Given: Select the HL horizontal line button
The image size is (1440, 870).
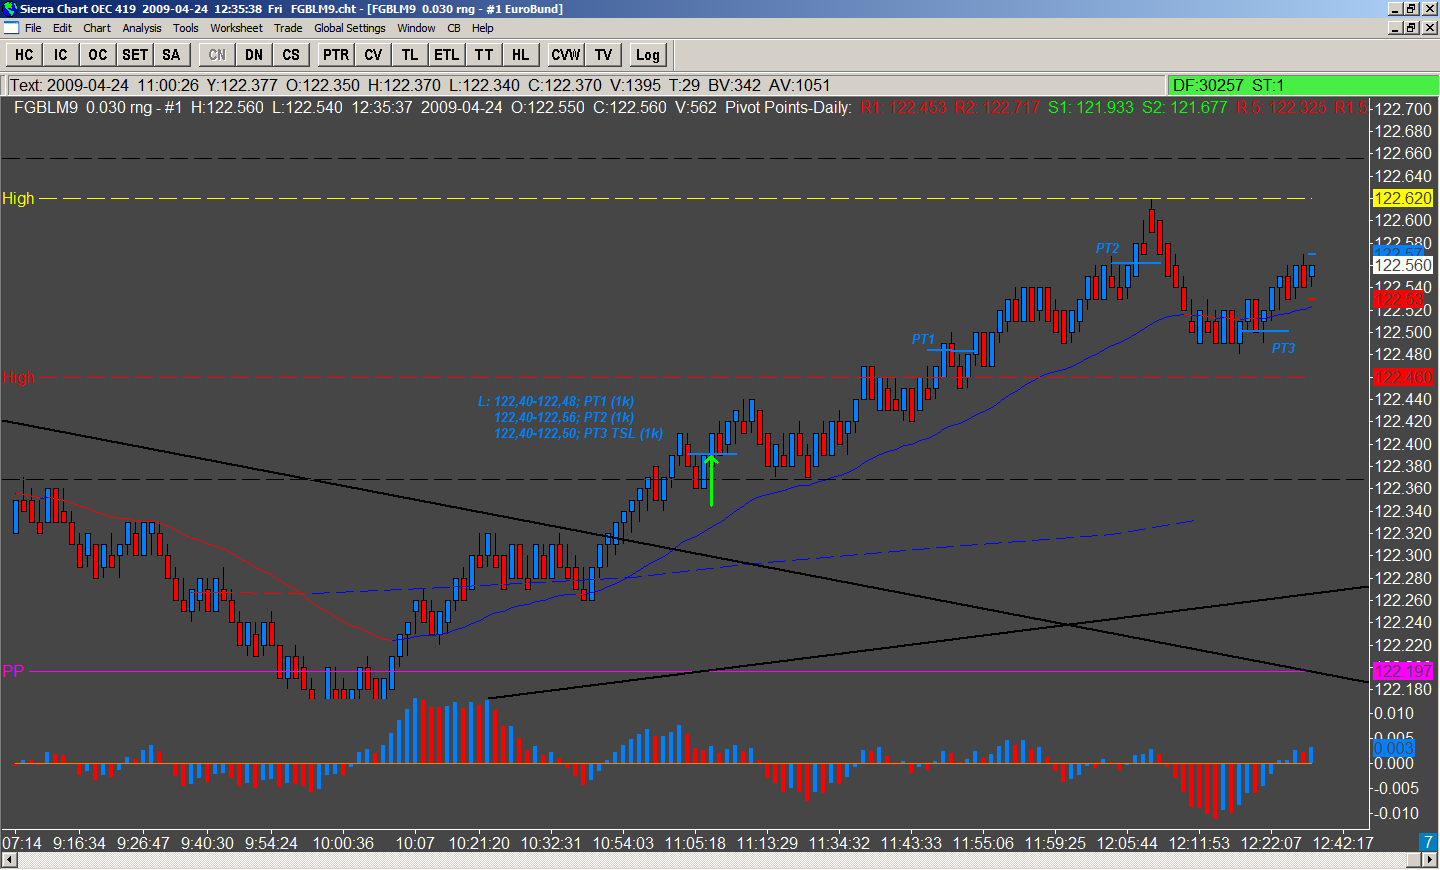Looking at the screenshot, I should 521,55.
